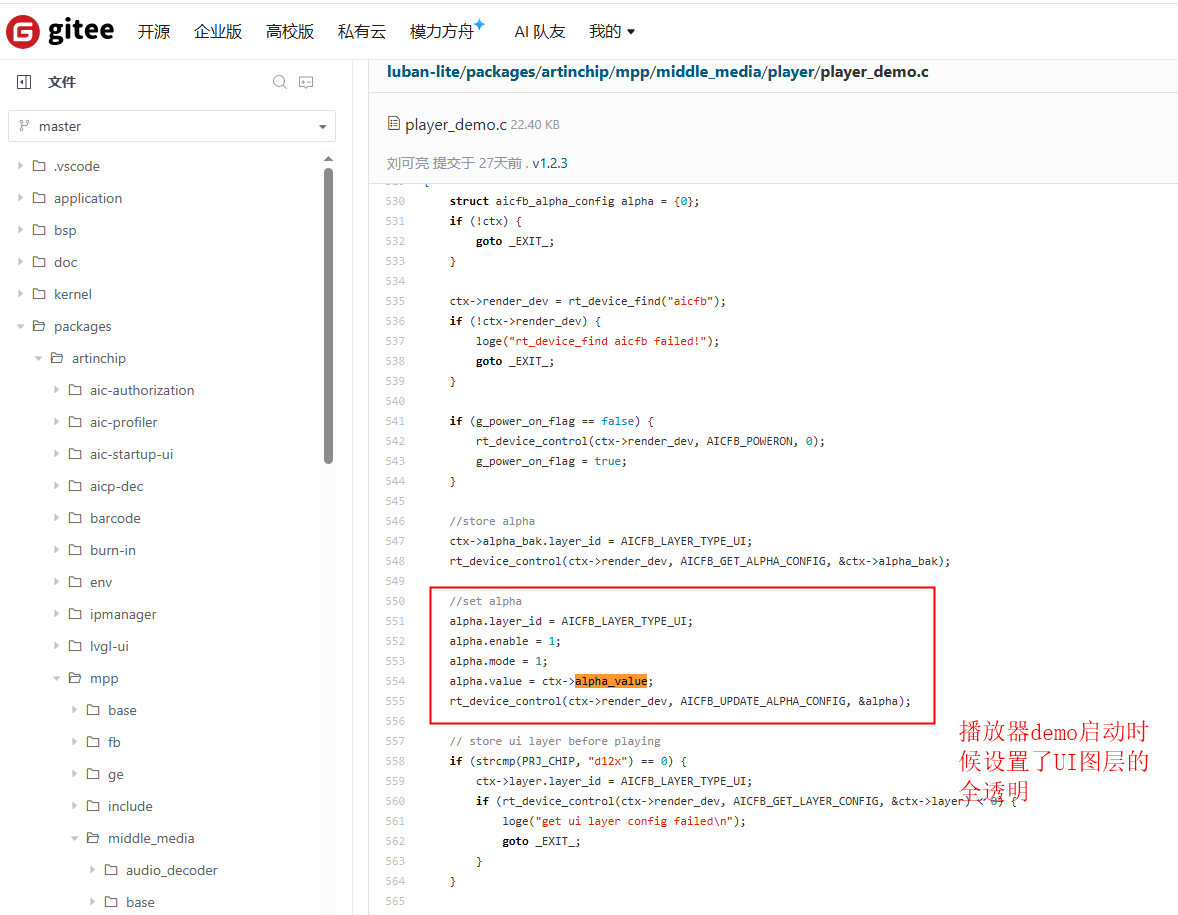The image size is (1178, 915).
Task: Click the folder icon next to barcode
Action: tap(75, 518)
